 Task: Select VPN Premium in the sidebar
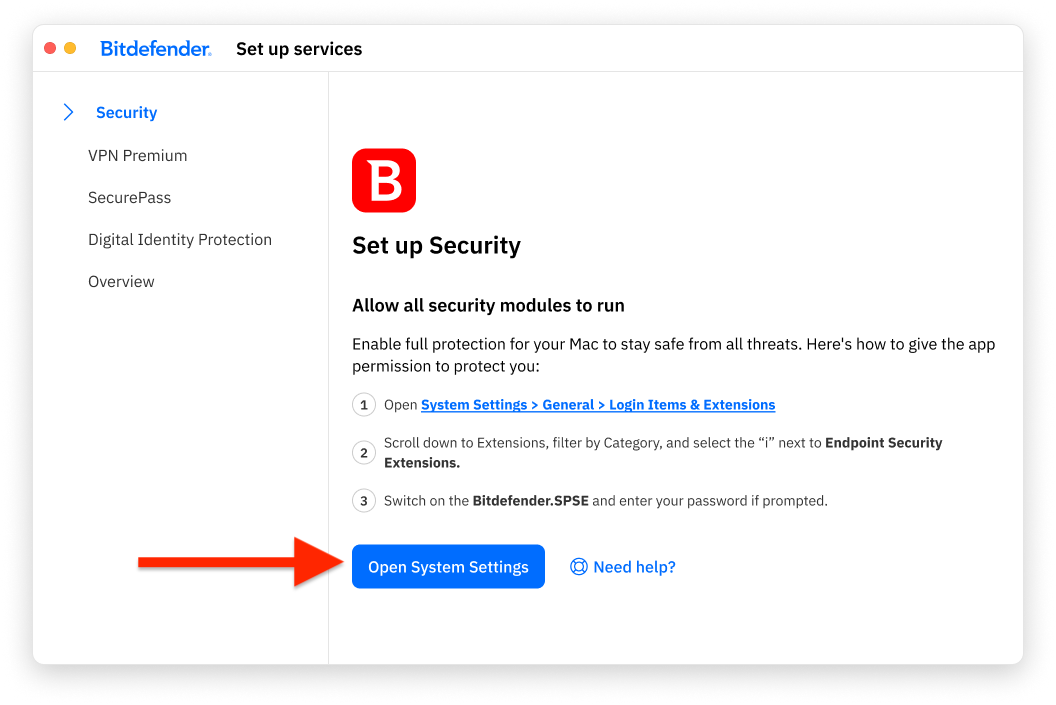pyautogui.click(x=137, y=155)
